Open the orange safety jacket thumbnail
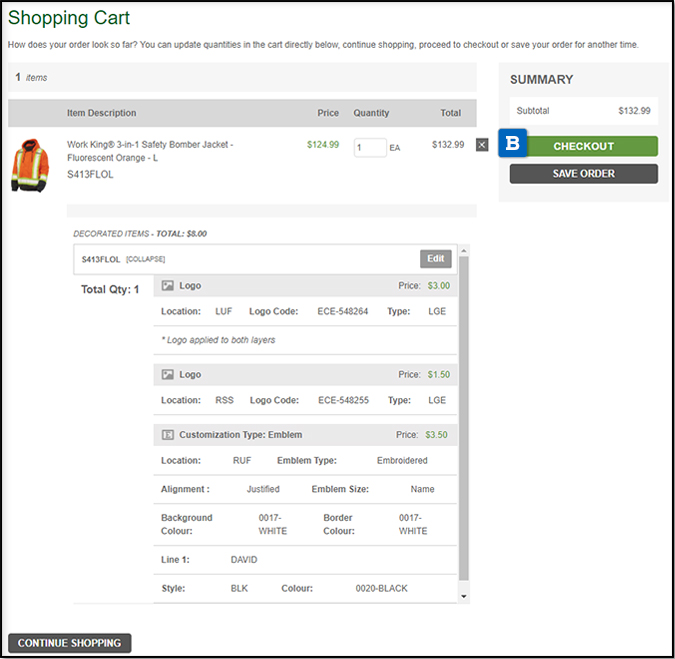Viewport: 675px width, 659px height. point(29,166)
